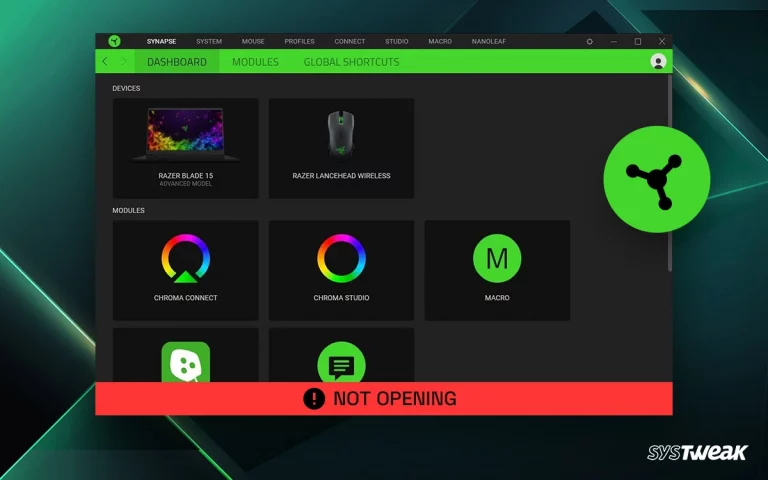This screenshot has height=480, width=768.
Task: Open the chat bubble module icon
Action: point(341,362)
